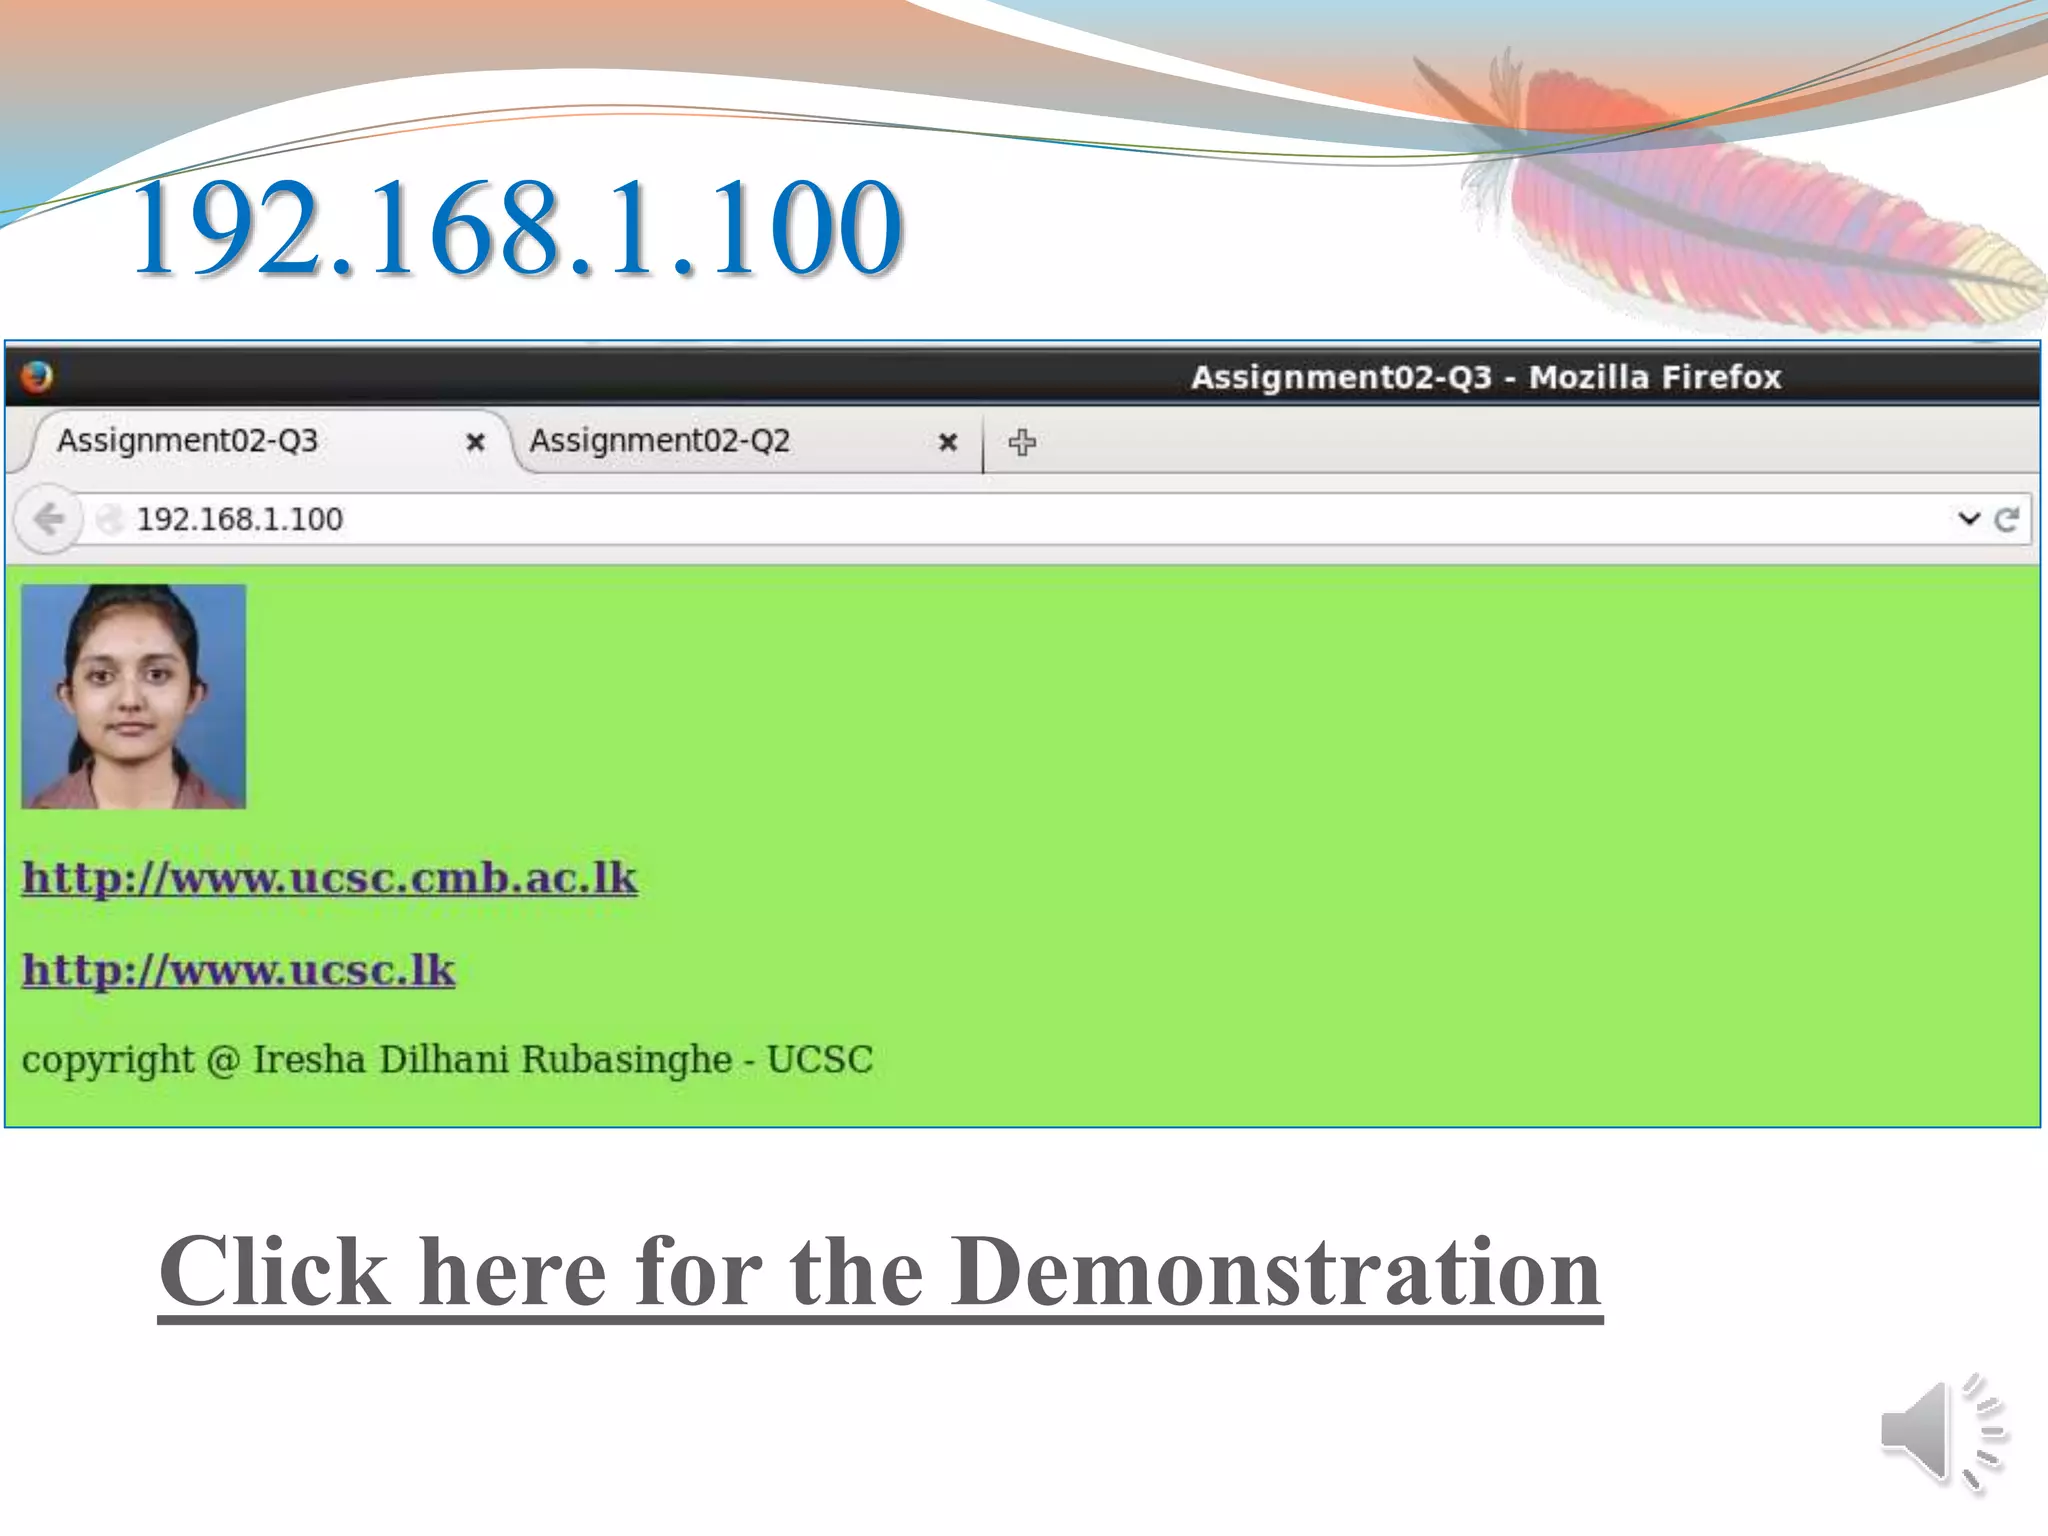Open the http://www.ucsc.lk link
Viewport: 2048px width, 1536px height.
[x=238, y=970]
